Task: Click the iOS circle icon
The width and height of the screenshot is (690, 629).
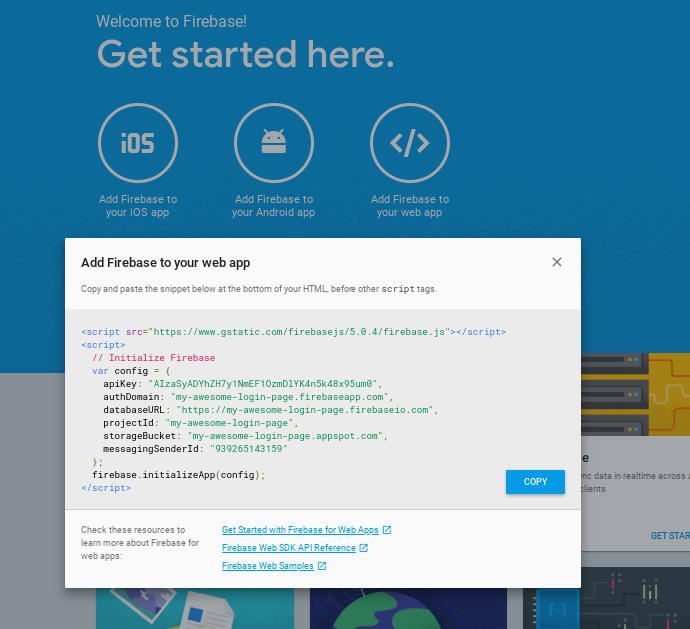Action: click(x=138, y=143)
